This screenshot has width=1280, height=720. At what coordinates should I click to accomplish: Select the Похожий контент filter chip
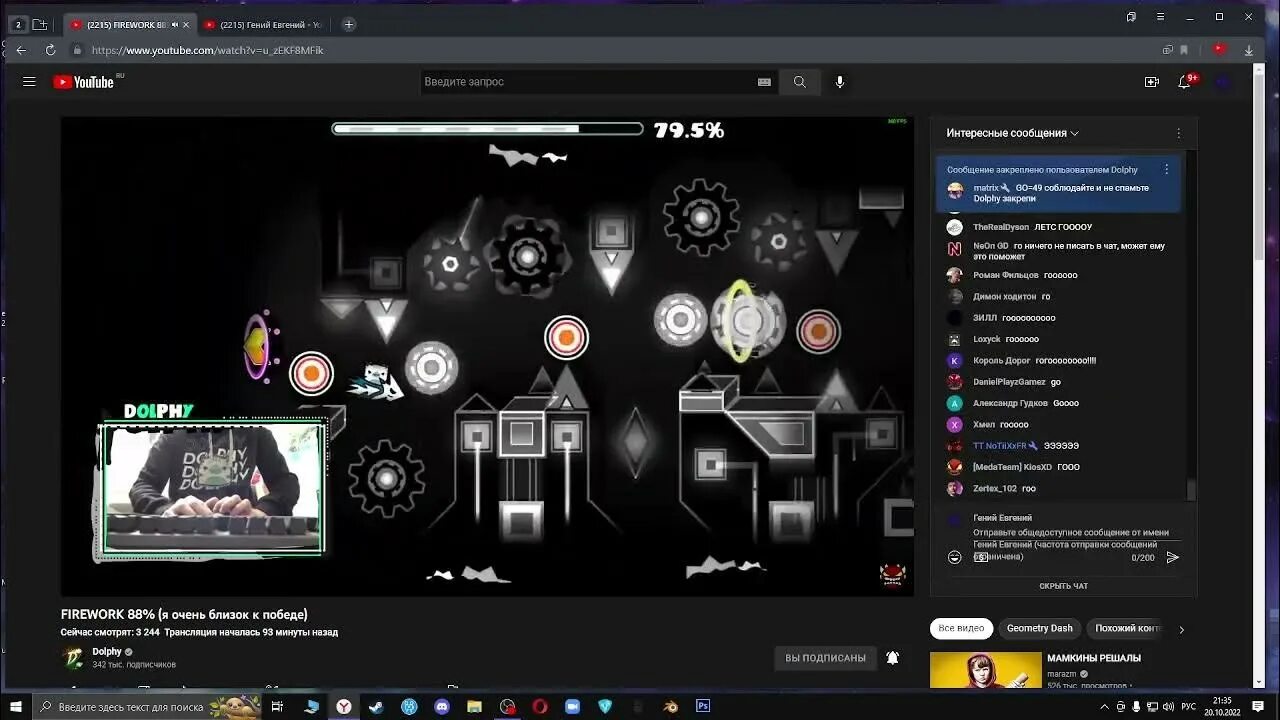click(1127, 628)
